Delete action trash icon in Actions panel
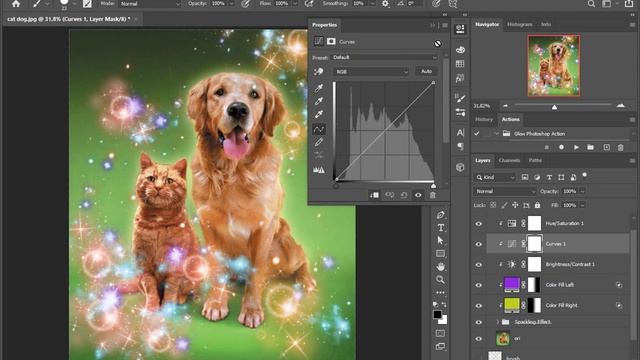 [x=620, y=147]
